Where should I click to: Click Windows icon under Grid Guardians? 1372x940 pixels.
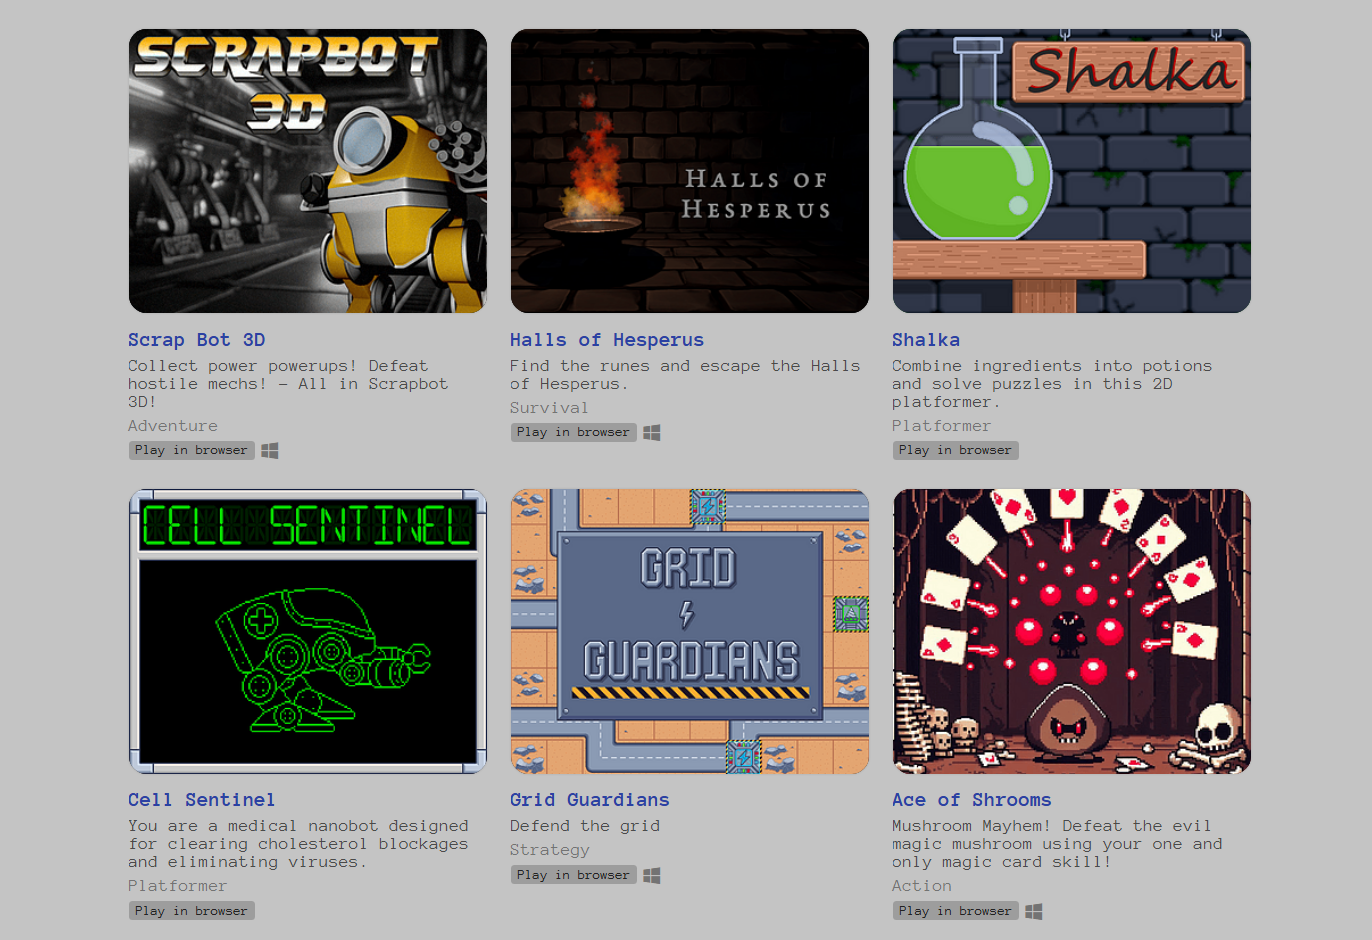[x=652, y=875]
